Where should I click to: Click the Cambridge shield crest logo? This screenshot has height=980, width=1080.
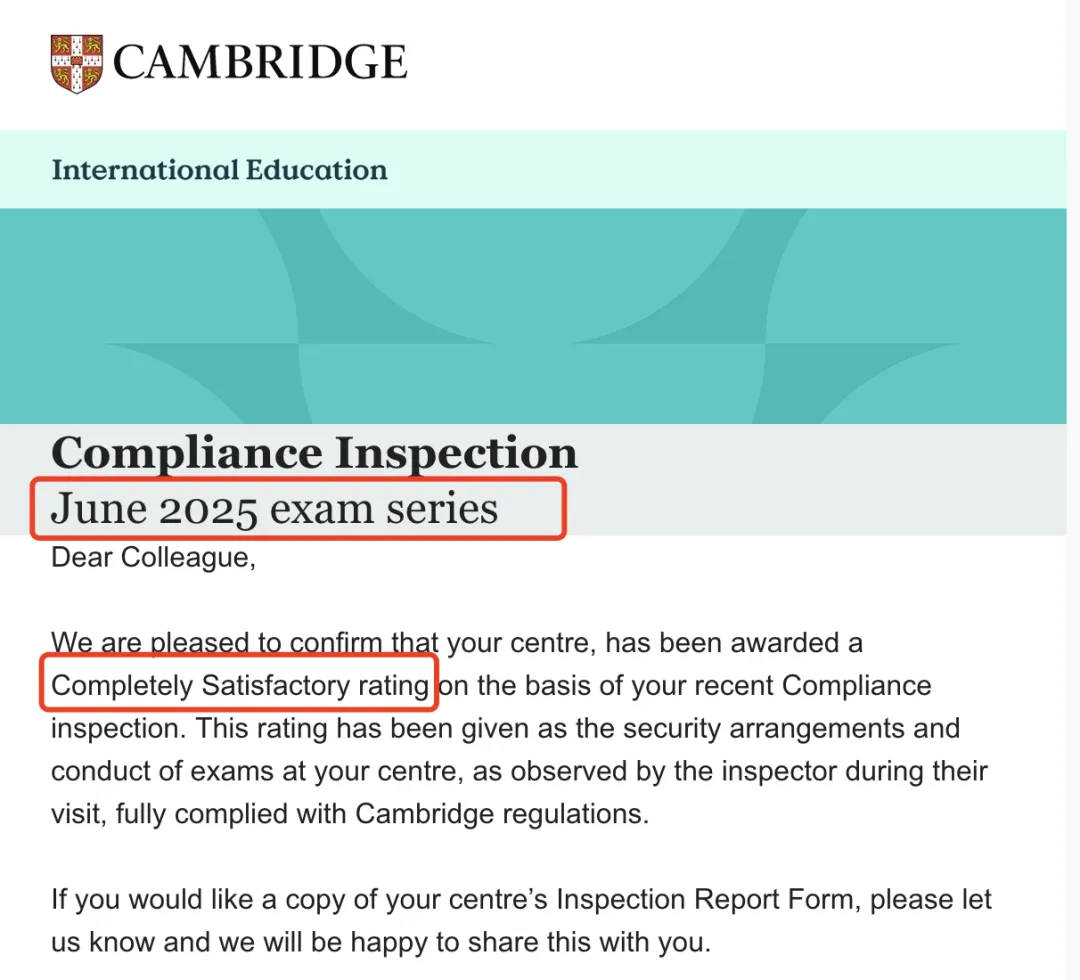point(76,63)
